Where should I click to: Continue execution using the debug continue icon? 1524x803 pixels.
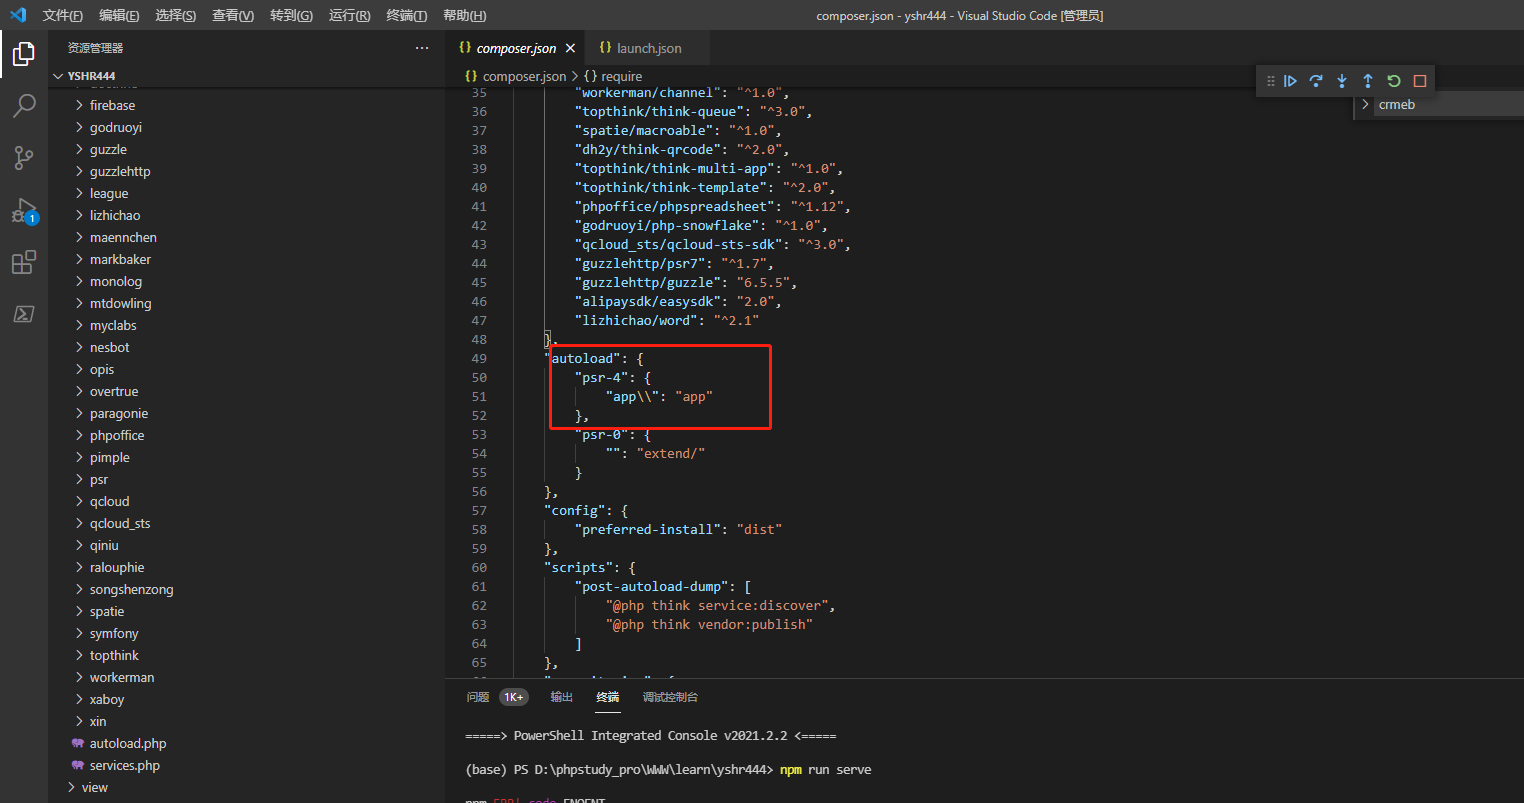[x=1290, y=81]
